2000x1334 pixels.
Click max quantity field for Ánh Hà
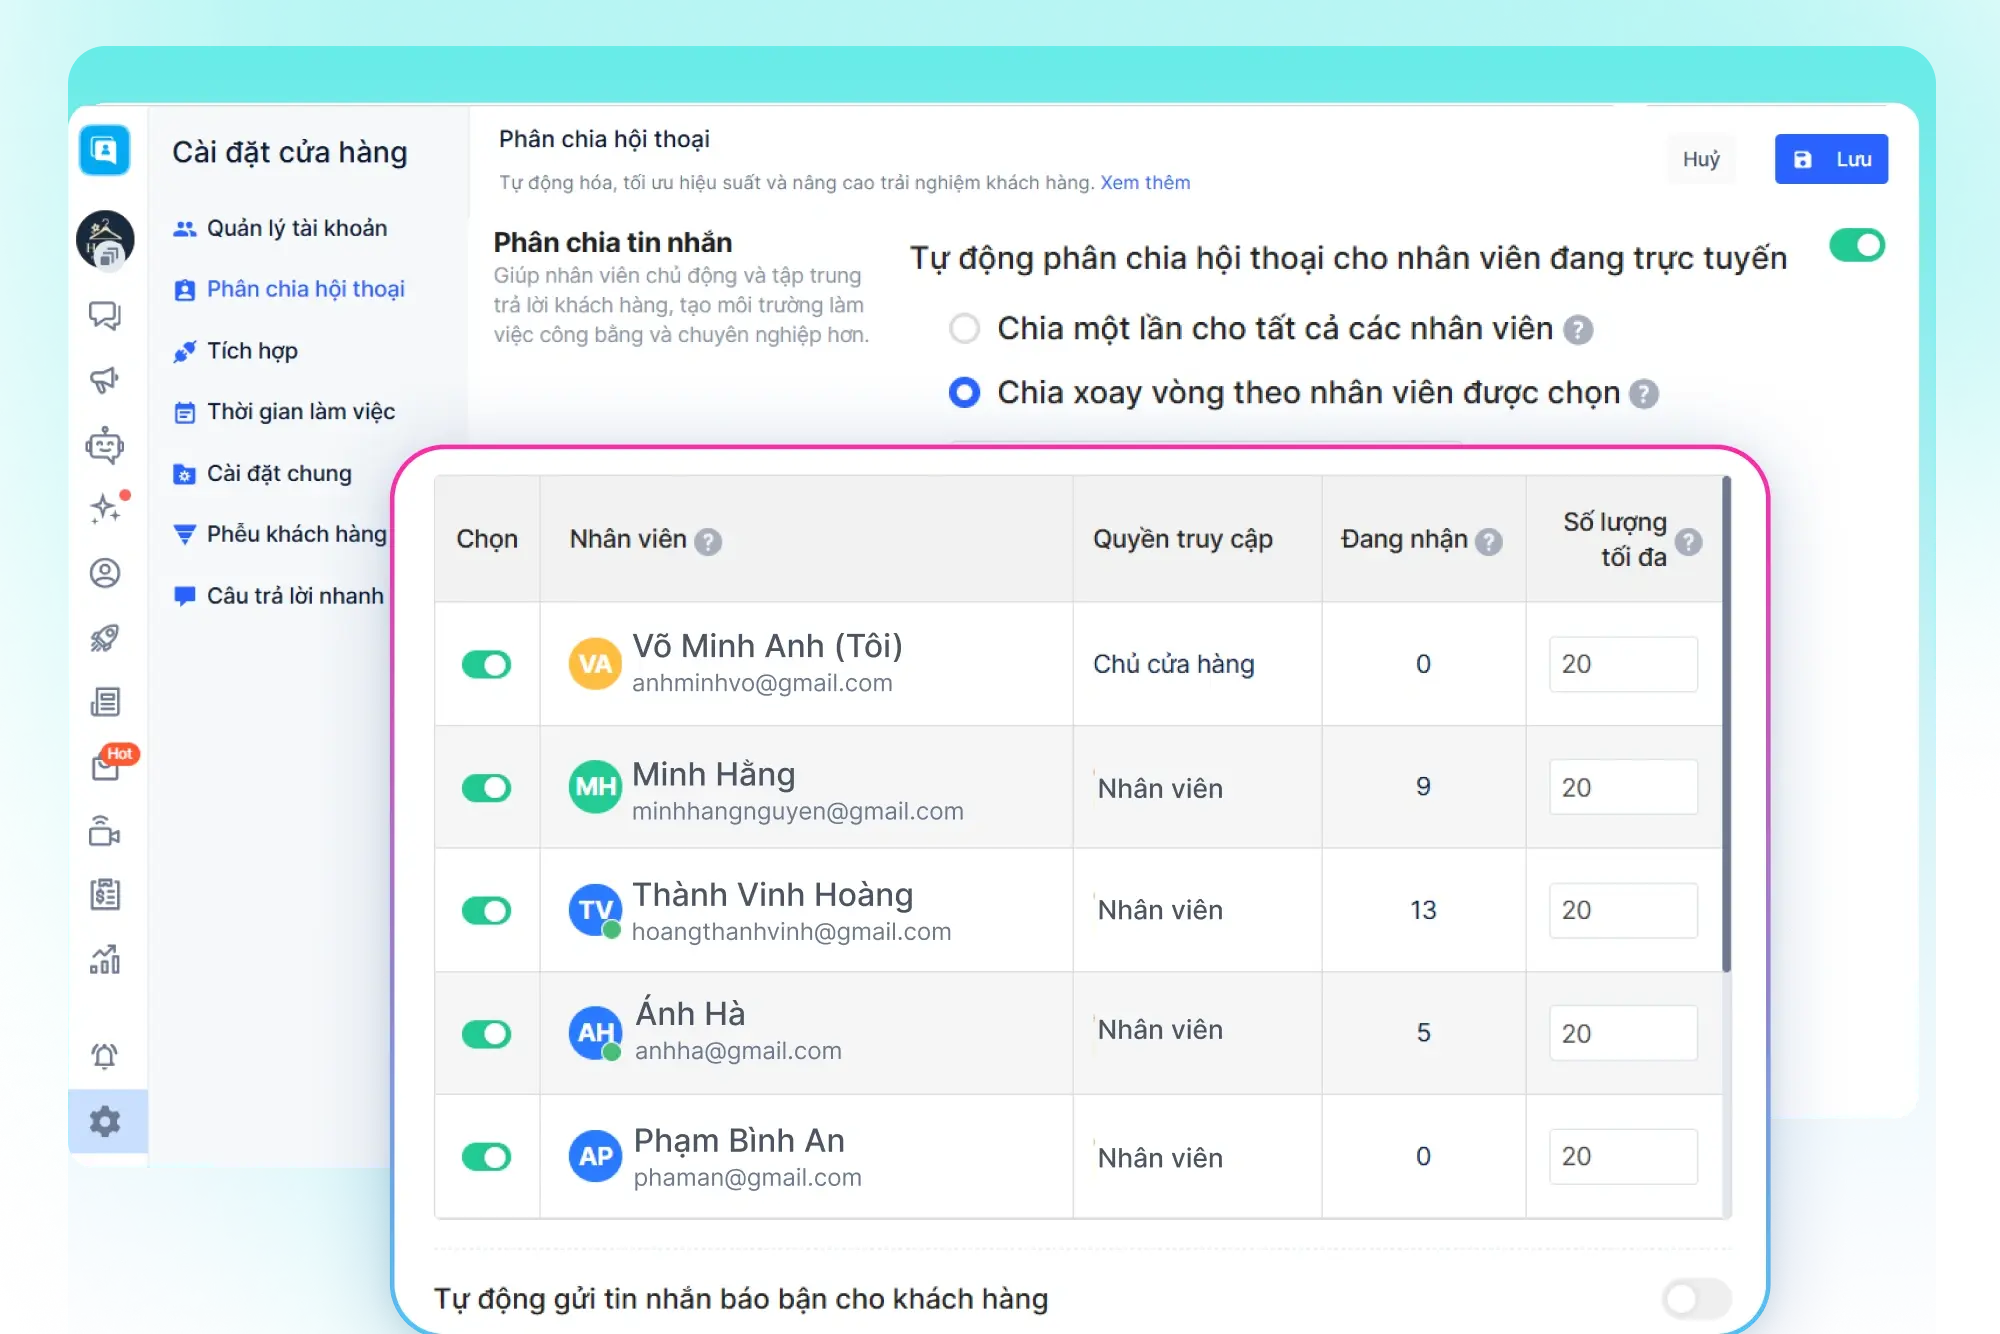(1622, 1033)
